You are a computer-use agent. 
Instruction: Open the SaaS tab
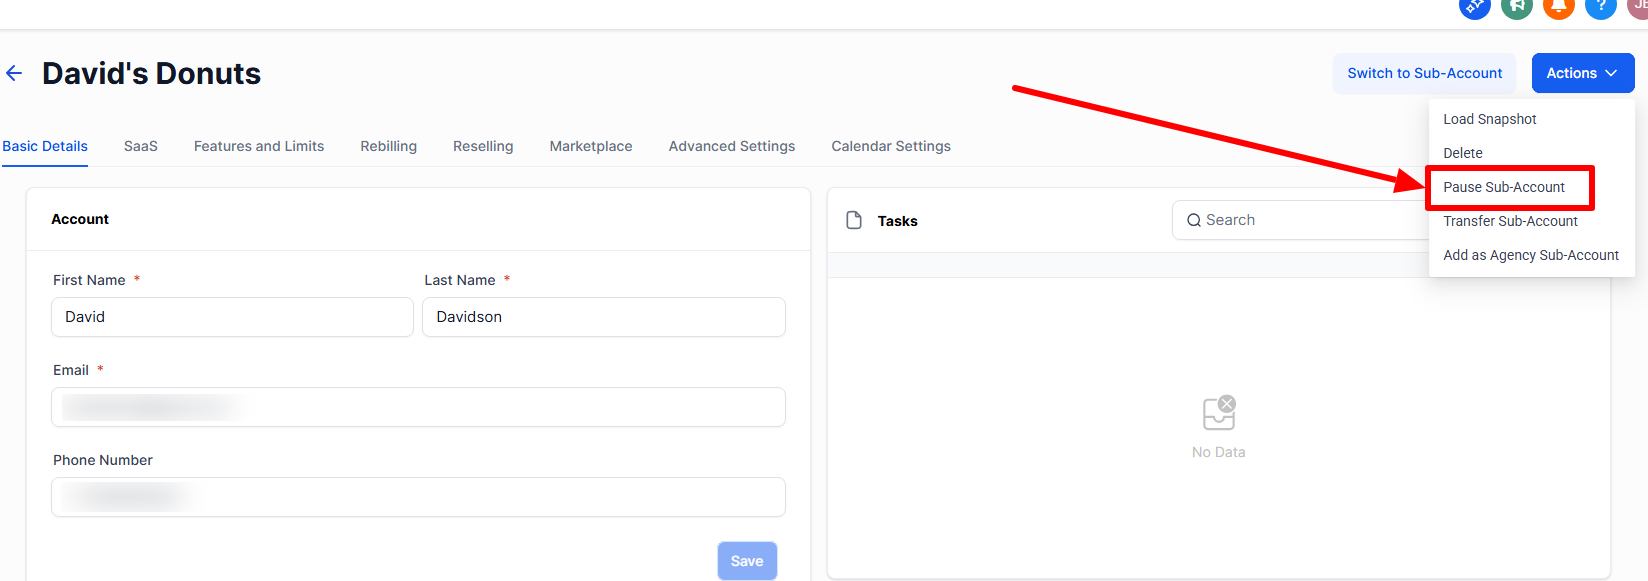(x=141, y=146)
